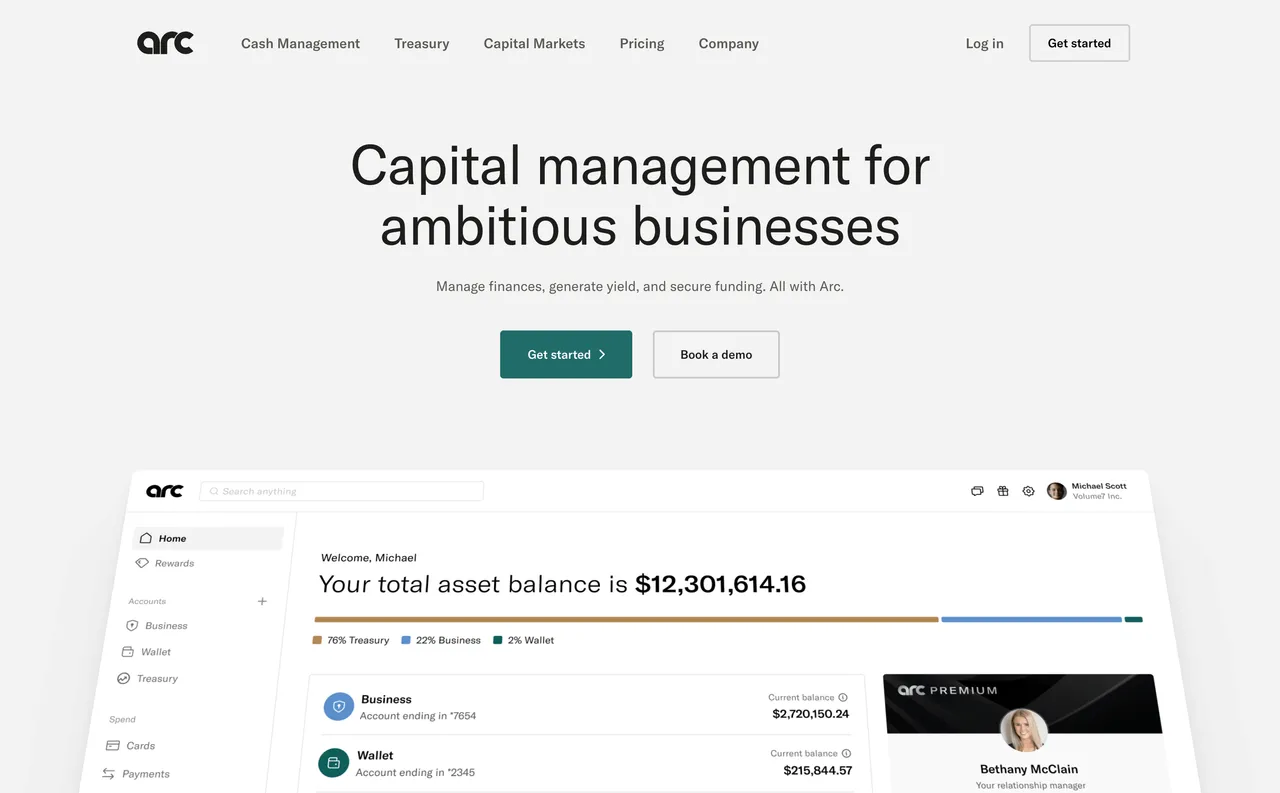Click the Treasury segment of the allocation bar
The image size is (1280, 793).
coord(626,619)
